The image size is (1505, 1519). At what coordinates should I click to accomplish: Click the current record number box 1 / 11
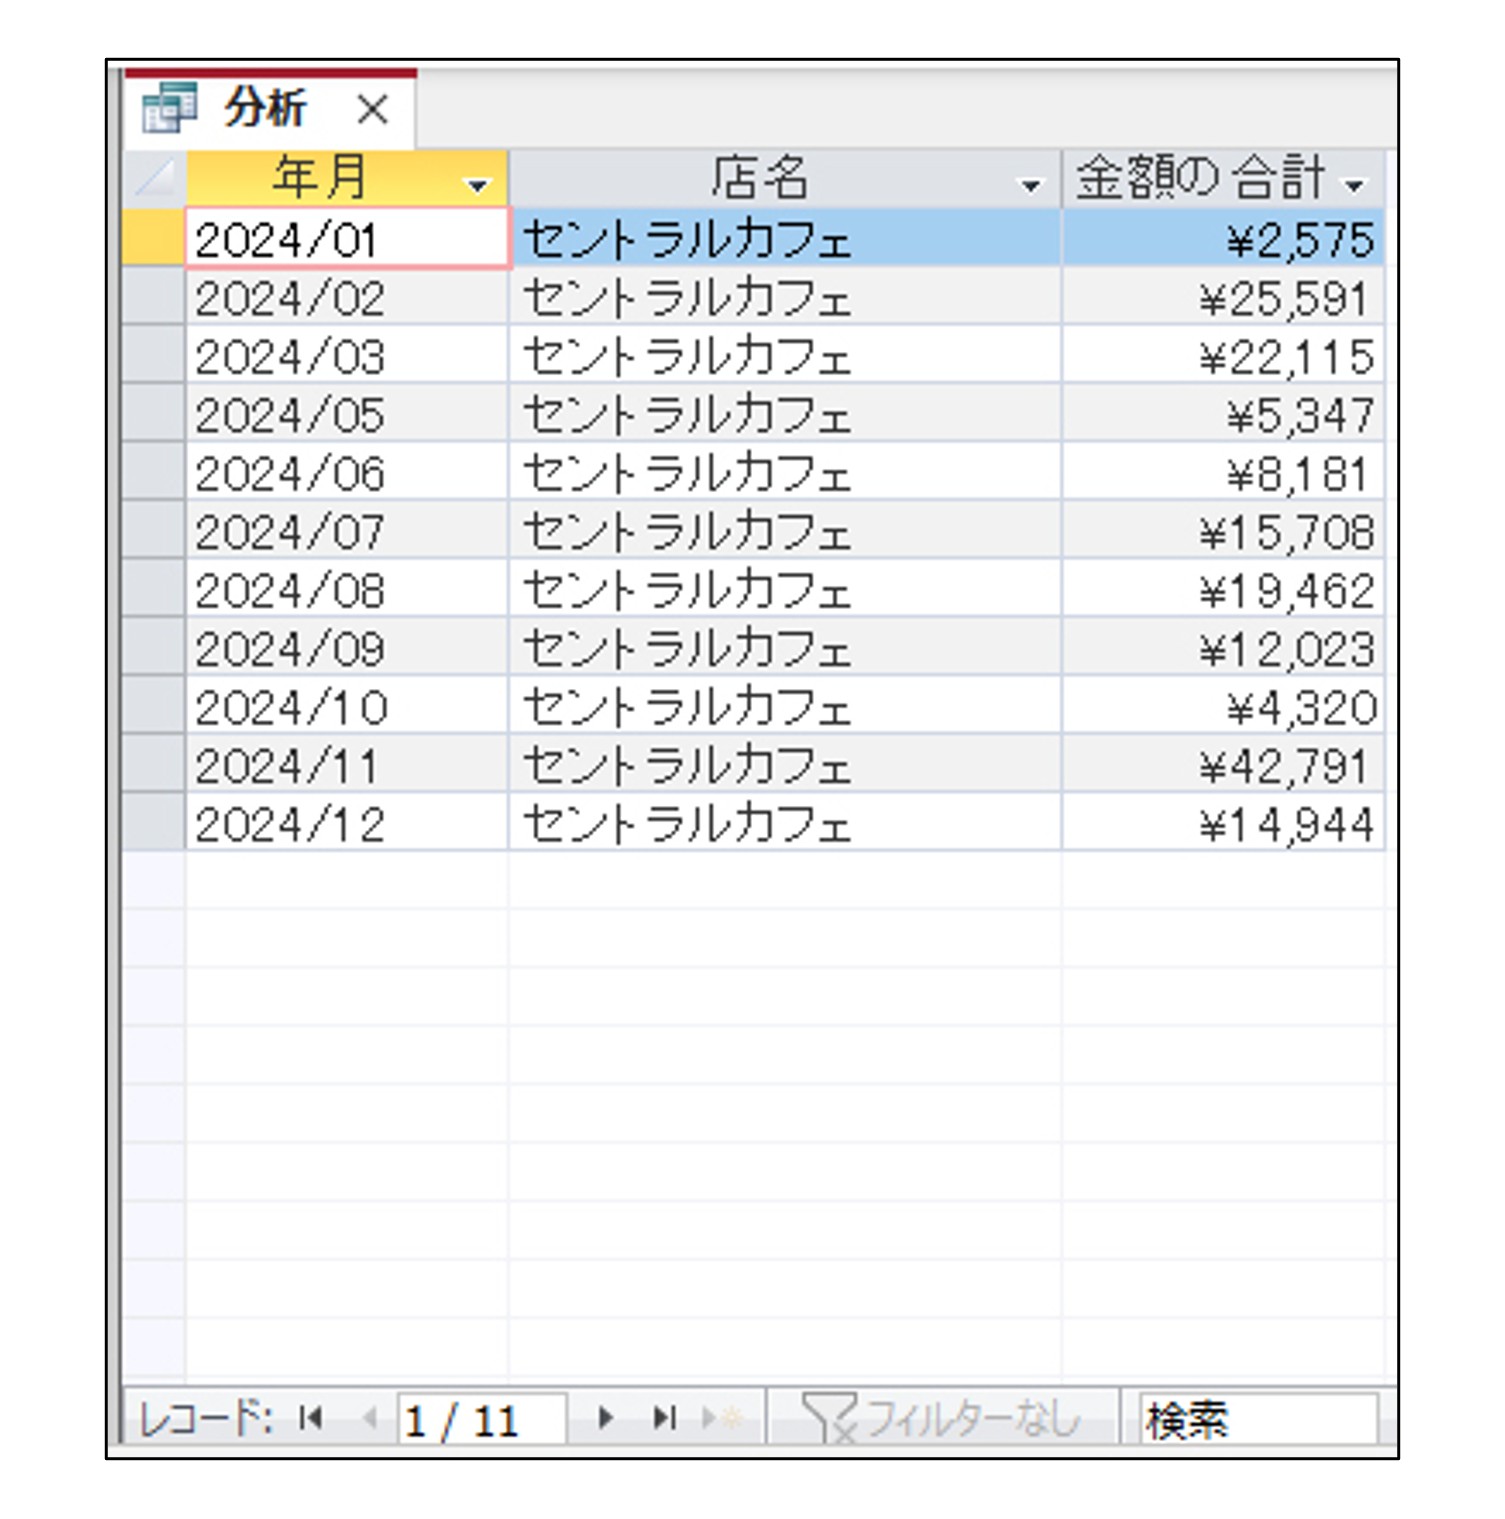point(482,1419)
